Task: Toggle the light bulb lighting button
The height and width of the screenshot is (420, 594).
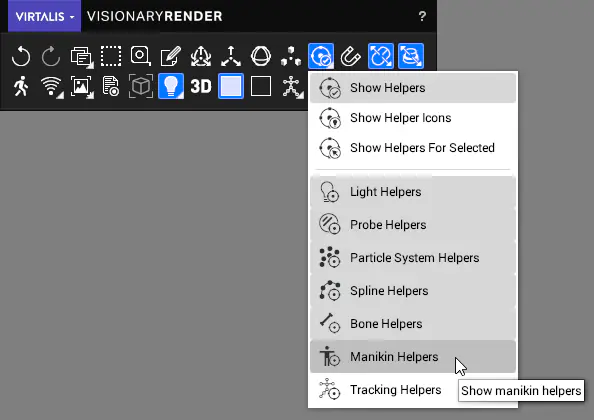Action: pos(170,86)
